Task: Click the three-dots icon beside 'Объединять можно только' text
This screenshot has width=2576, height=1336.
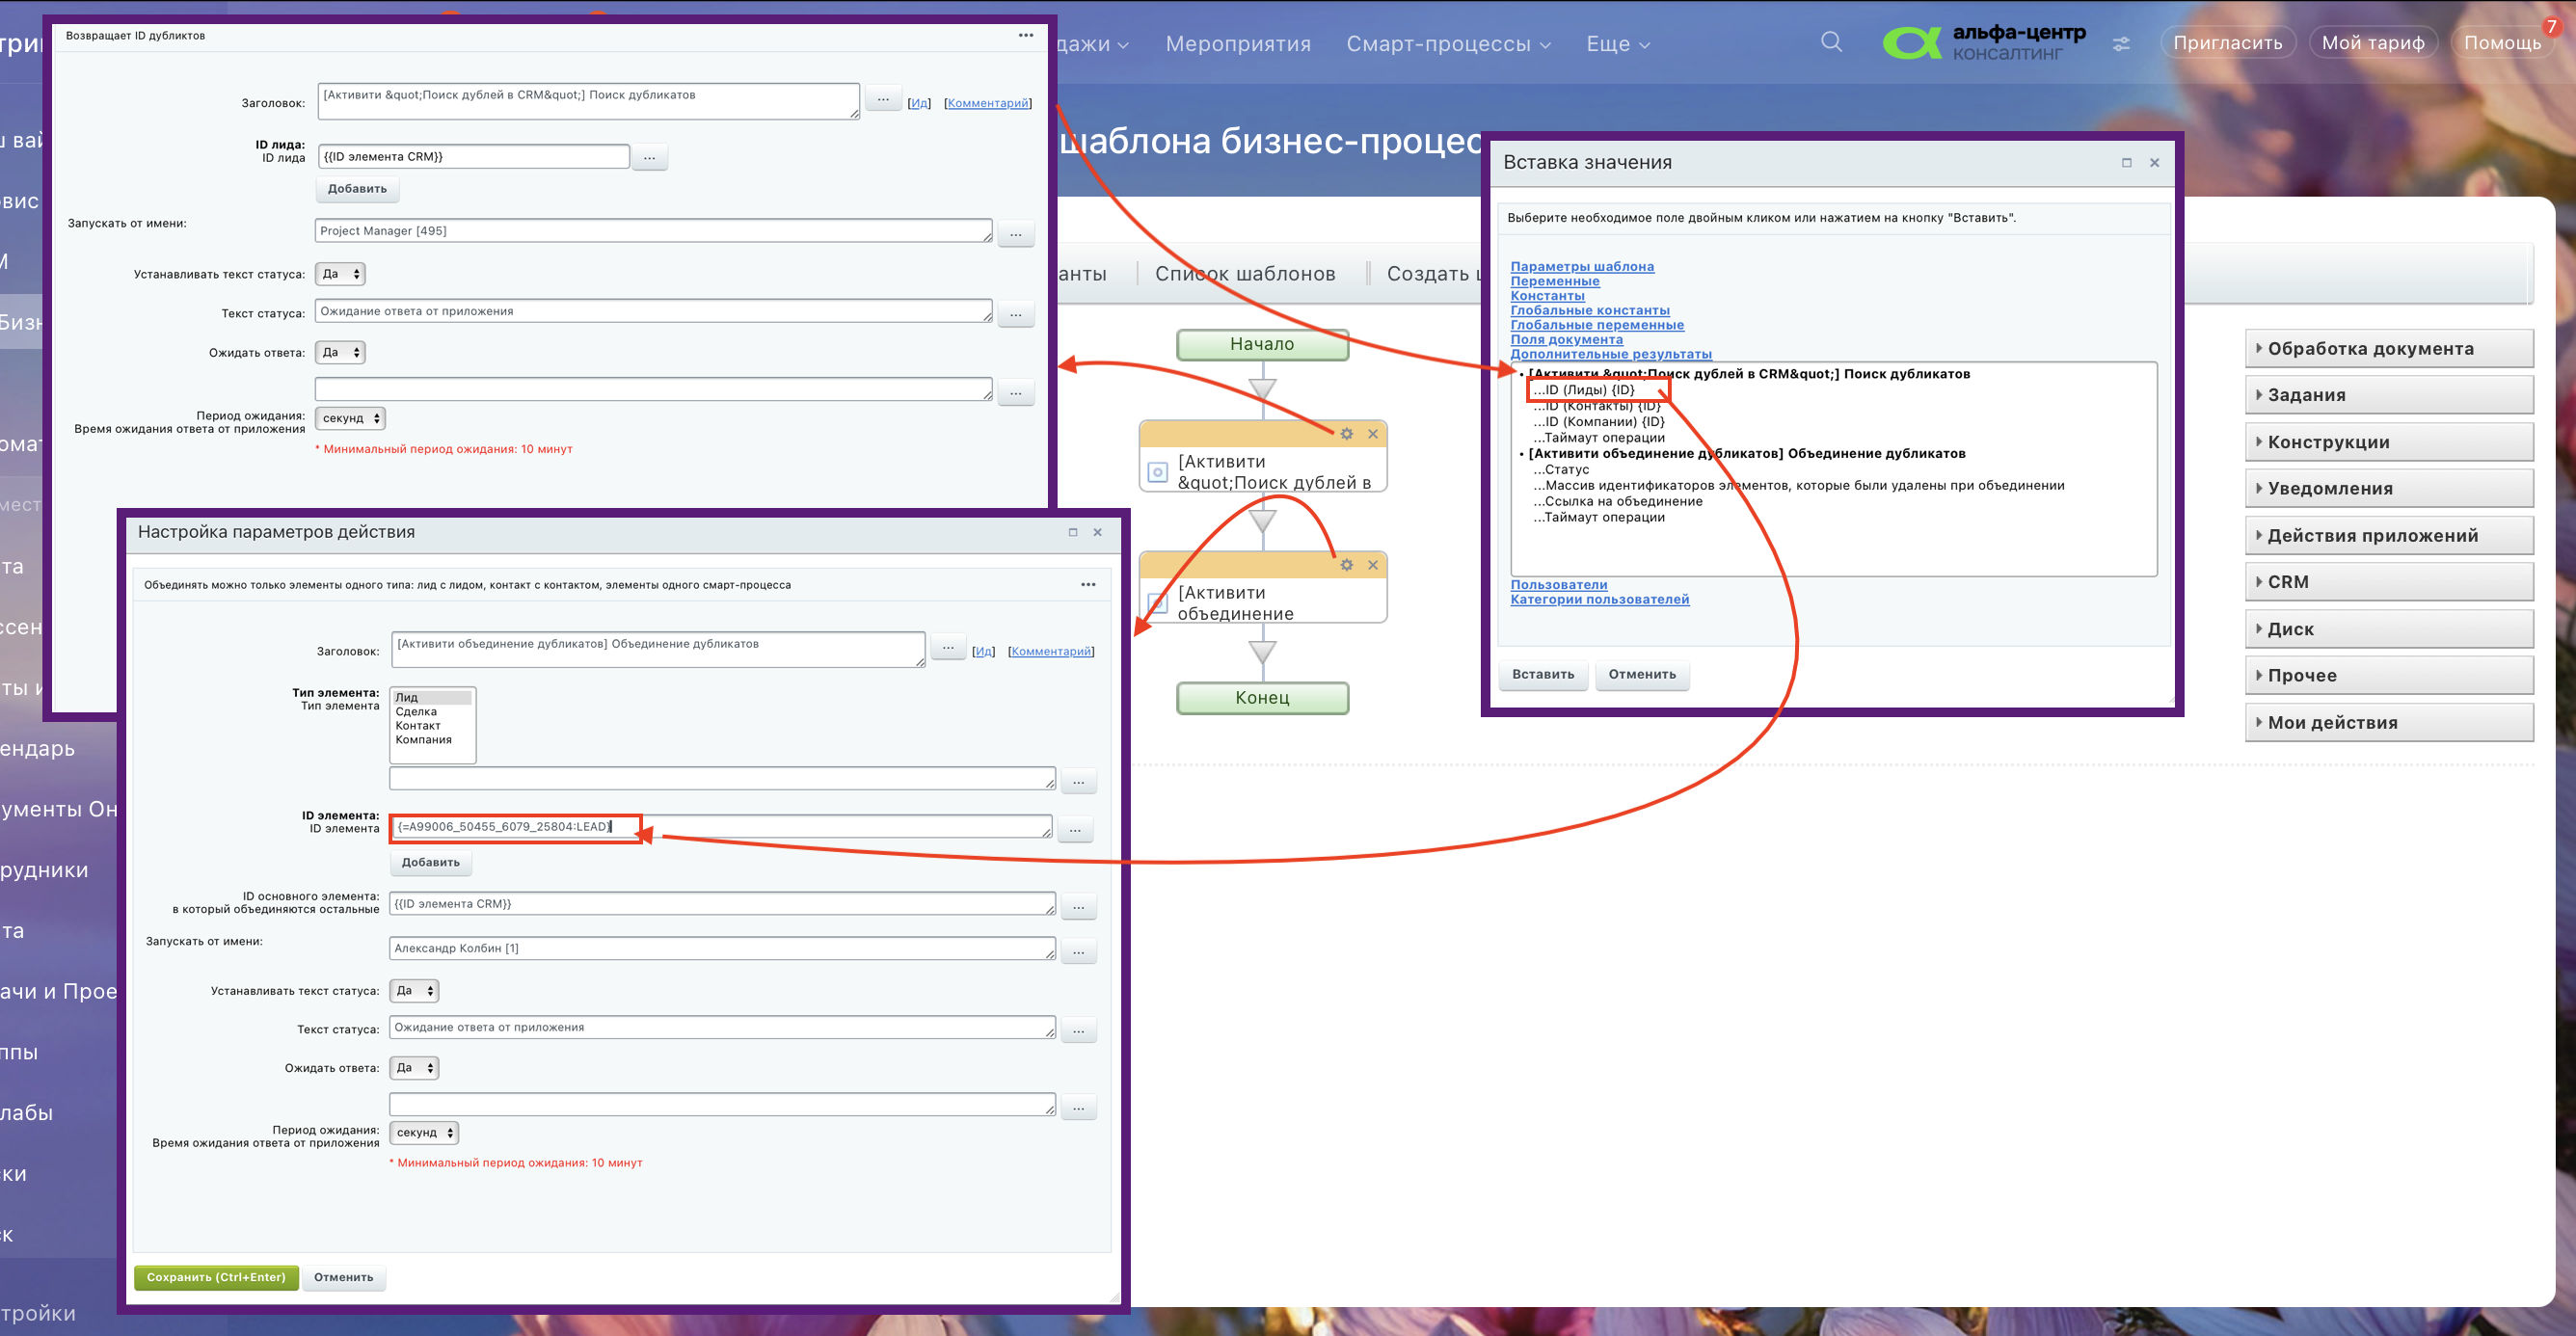Action: point(1088,584)
